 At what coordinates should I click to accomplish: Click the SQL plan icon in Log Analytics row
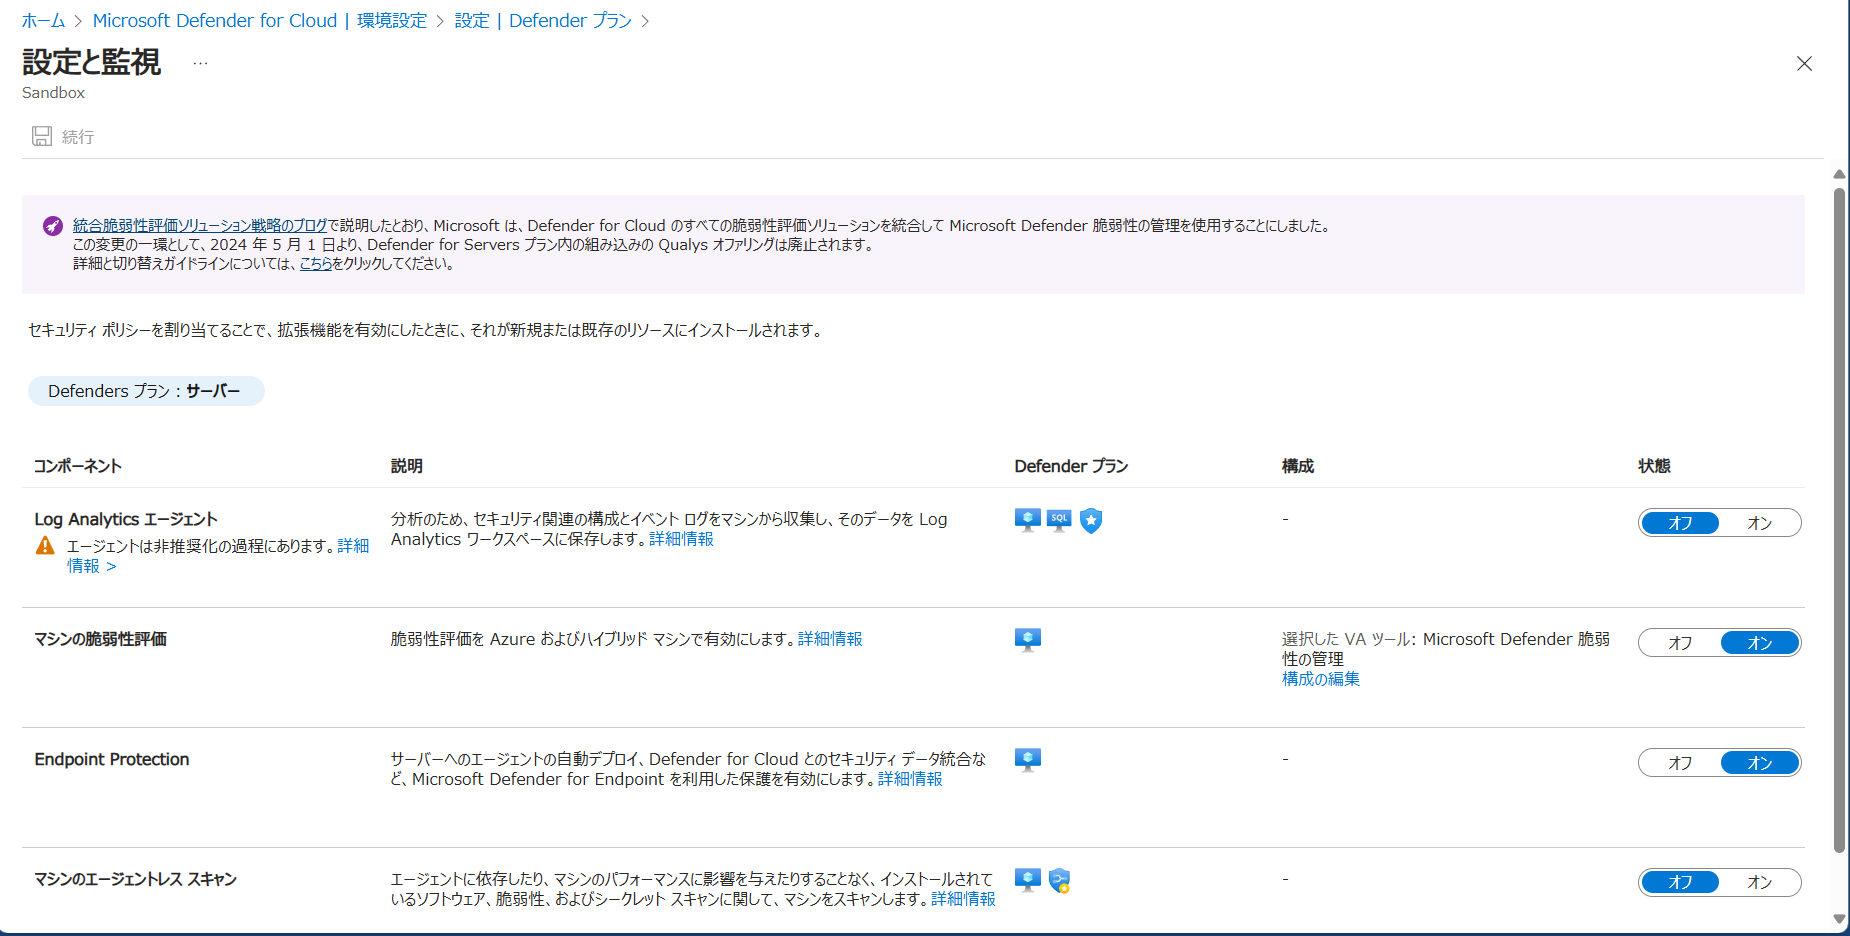coord(1059,520)
